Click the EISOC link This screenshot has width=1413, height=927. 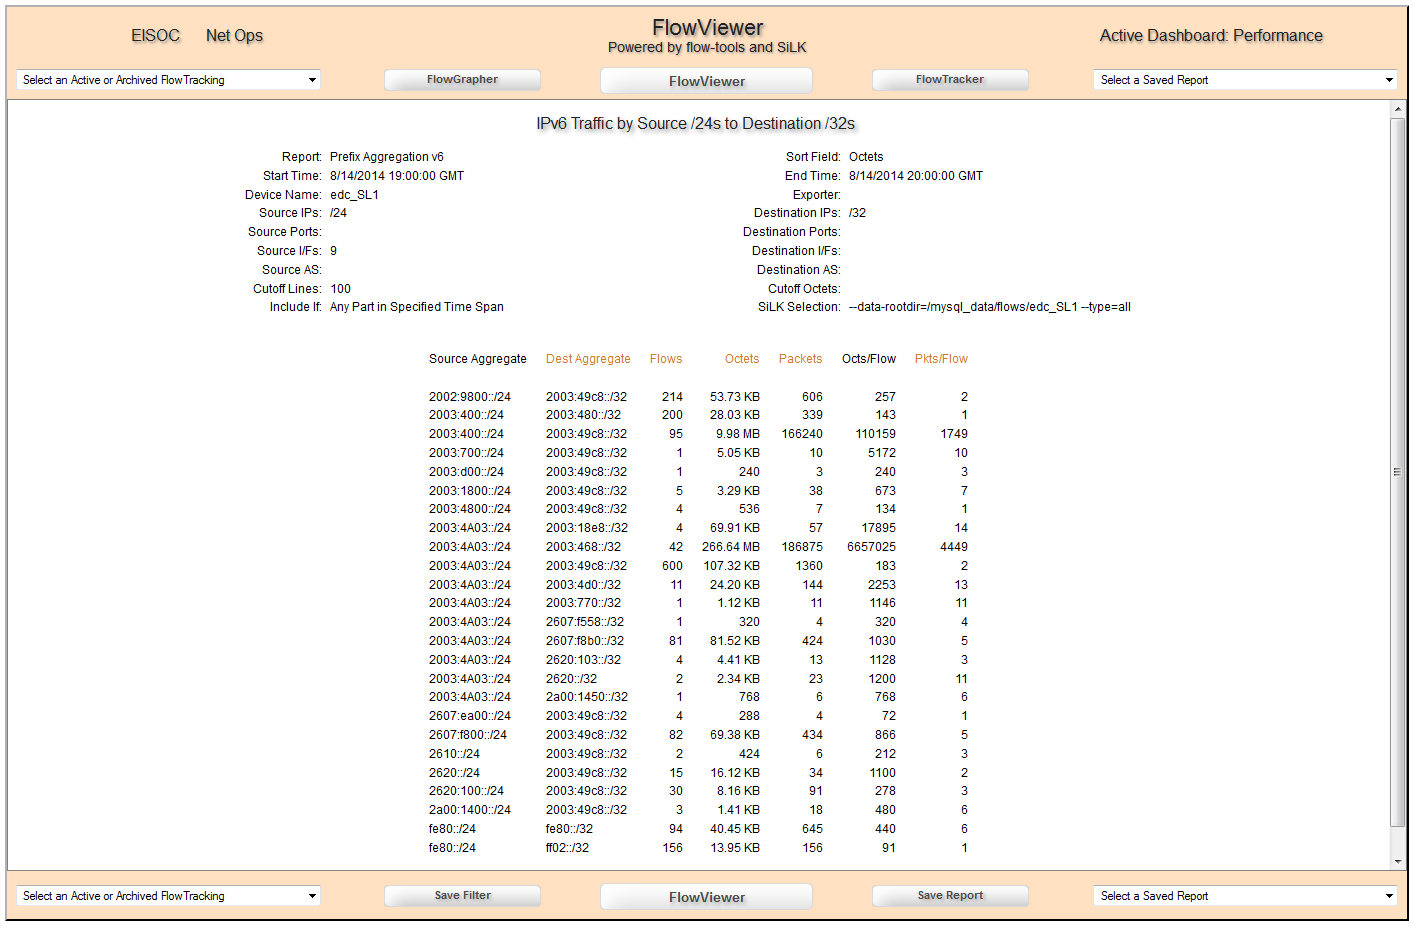(155, 34)
